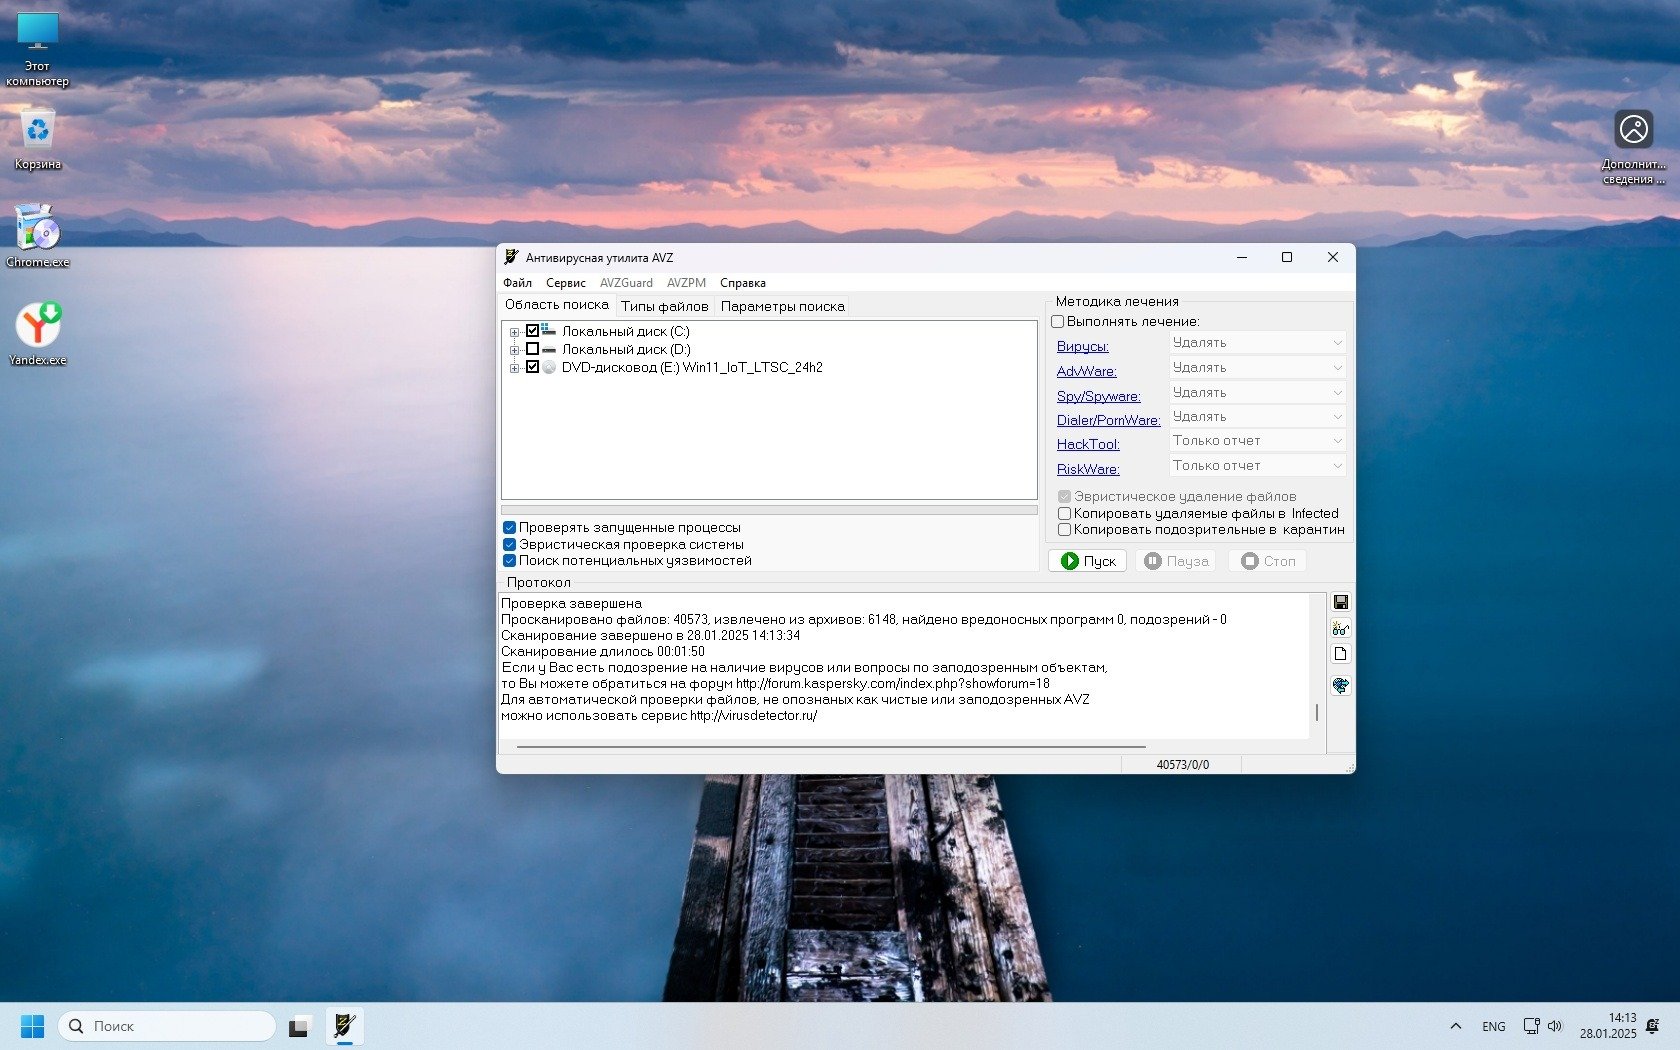Enable the Выполнять лечение checkbox
This screenshot has width=1680, height=1050.
point(1057,322)
